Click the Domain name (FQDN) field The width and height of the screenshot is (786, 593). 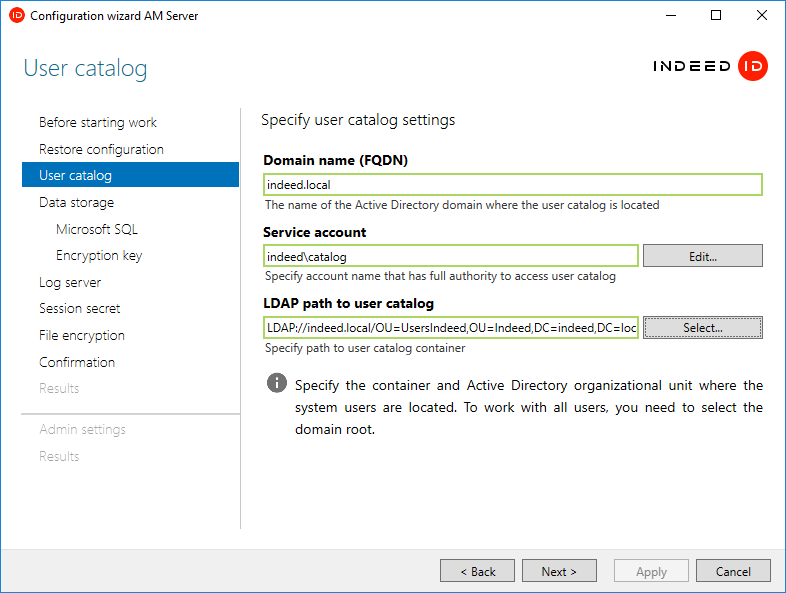coord(512,185)
